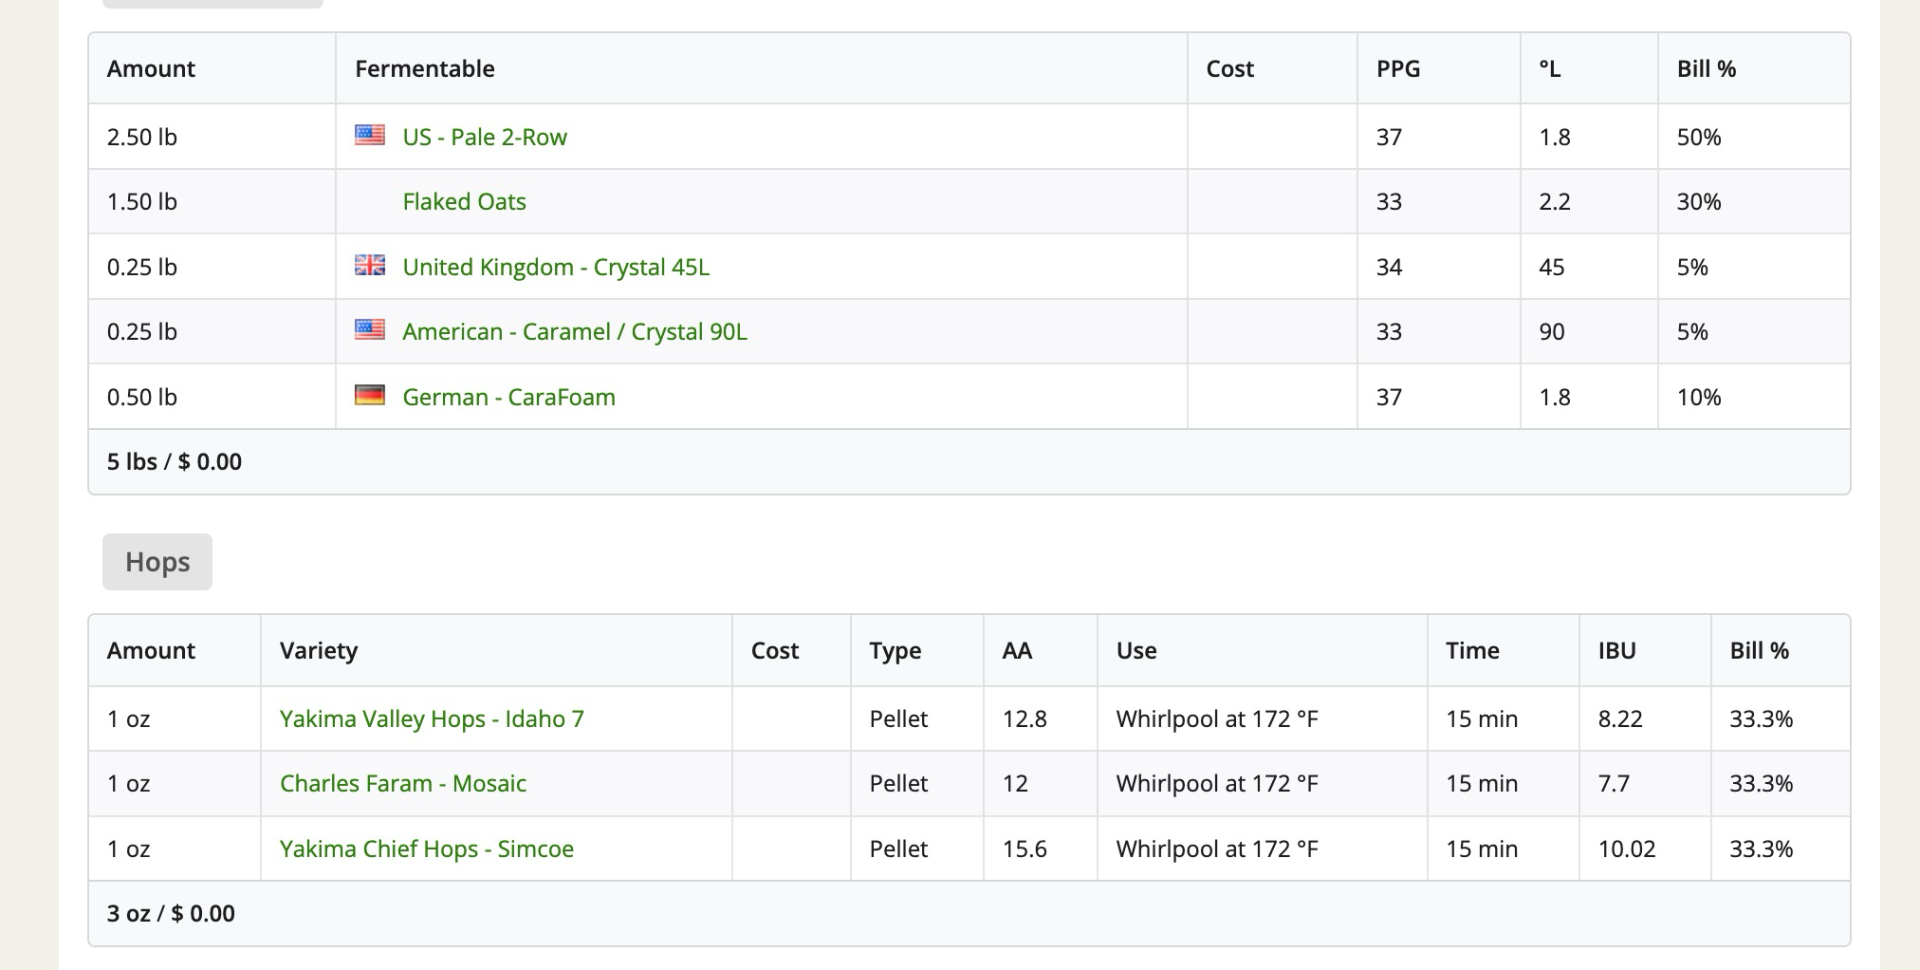Open Charles Faram - Mosaic hop link
Image resolution: width=1920 pixels, height=970 pixels.
(x=402, y=784)
